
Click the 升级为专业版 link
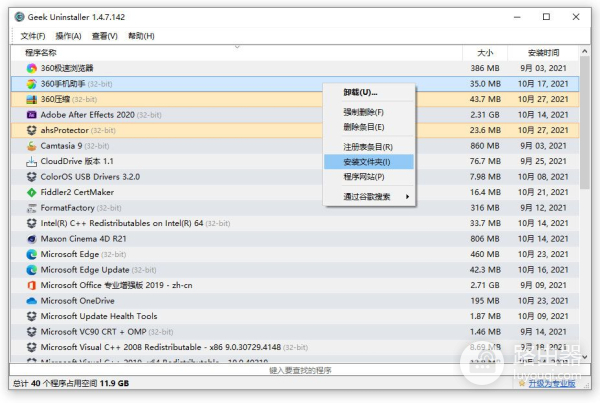(x=552, y=383)
